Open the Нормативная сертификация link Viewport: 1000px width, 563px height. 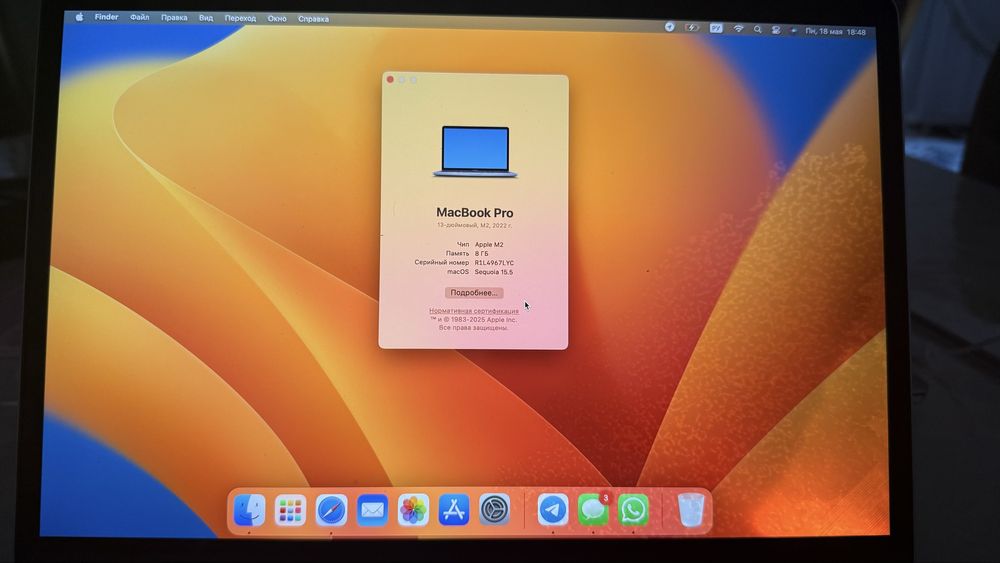[x=474, y=311]
